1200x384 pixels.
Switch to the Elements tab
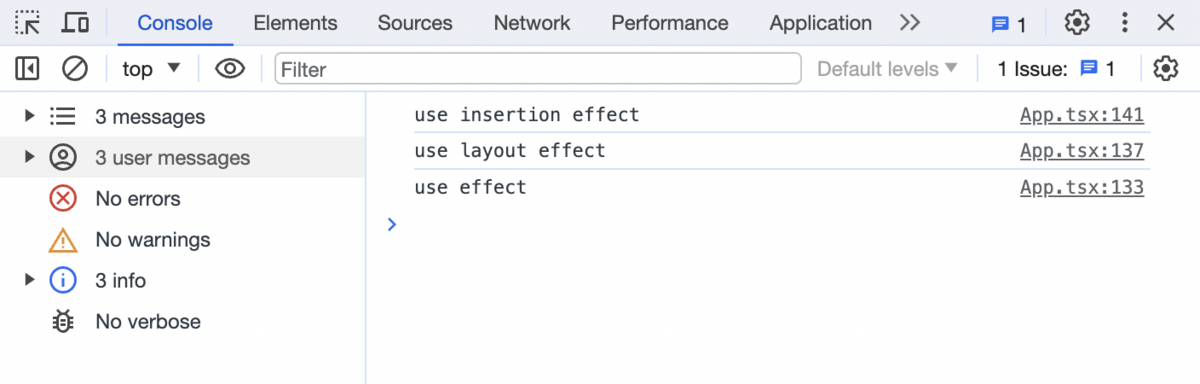pyautogui.click(x=295, y=23)
